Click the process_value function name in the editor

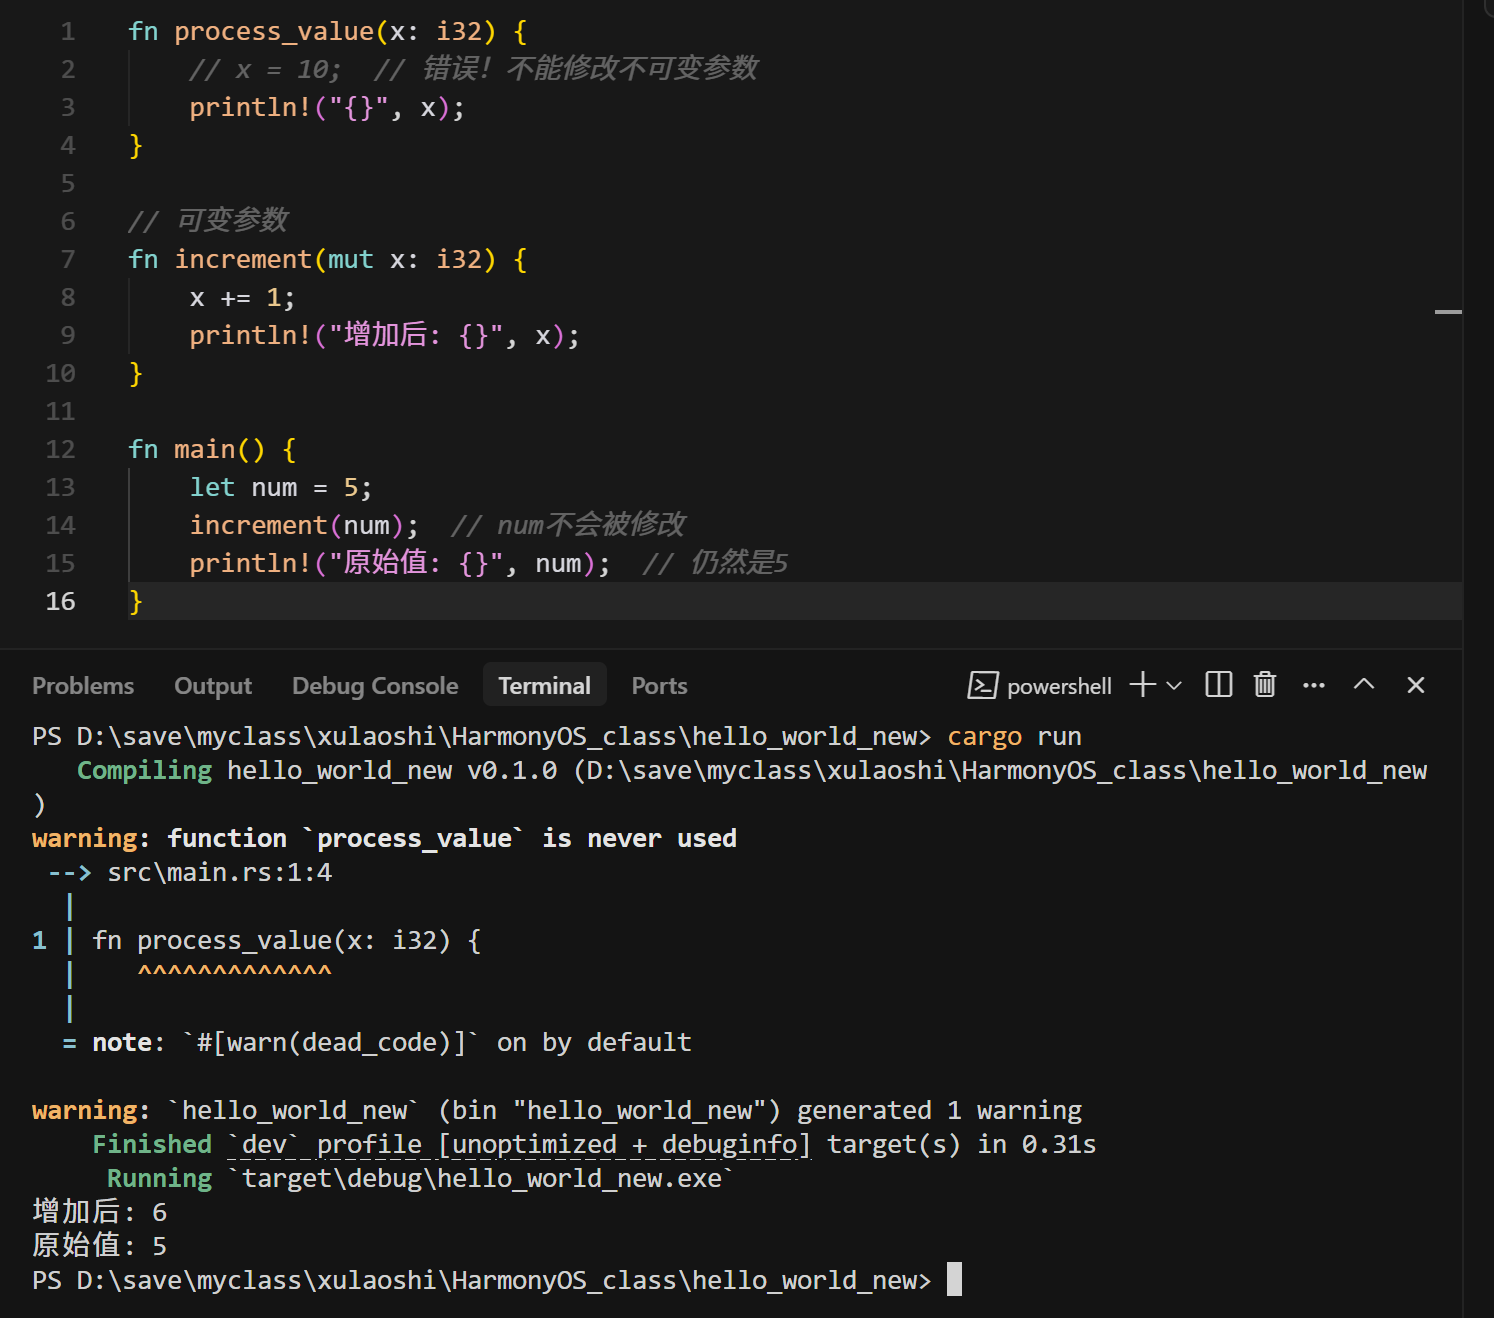pyautogui.click(x=274, y=32)
